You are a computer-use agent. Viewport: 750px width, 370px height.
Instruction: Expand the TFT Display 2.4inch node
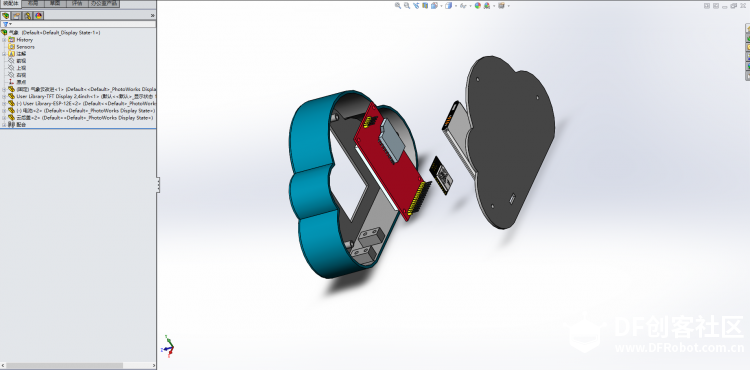click(4, 96)
